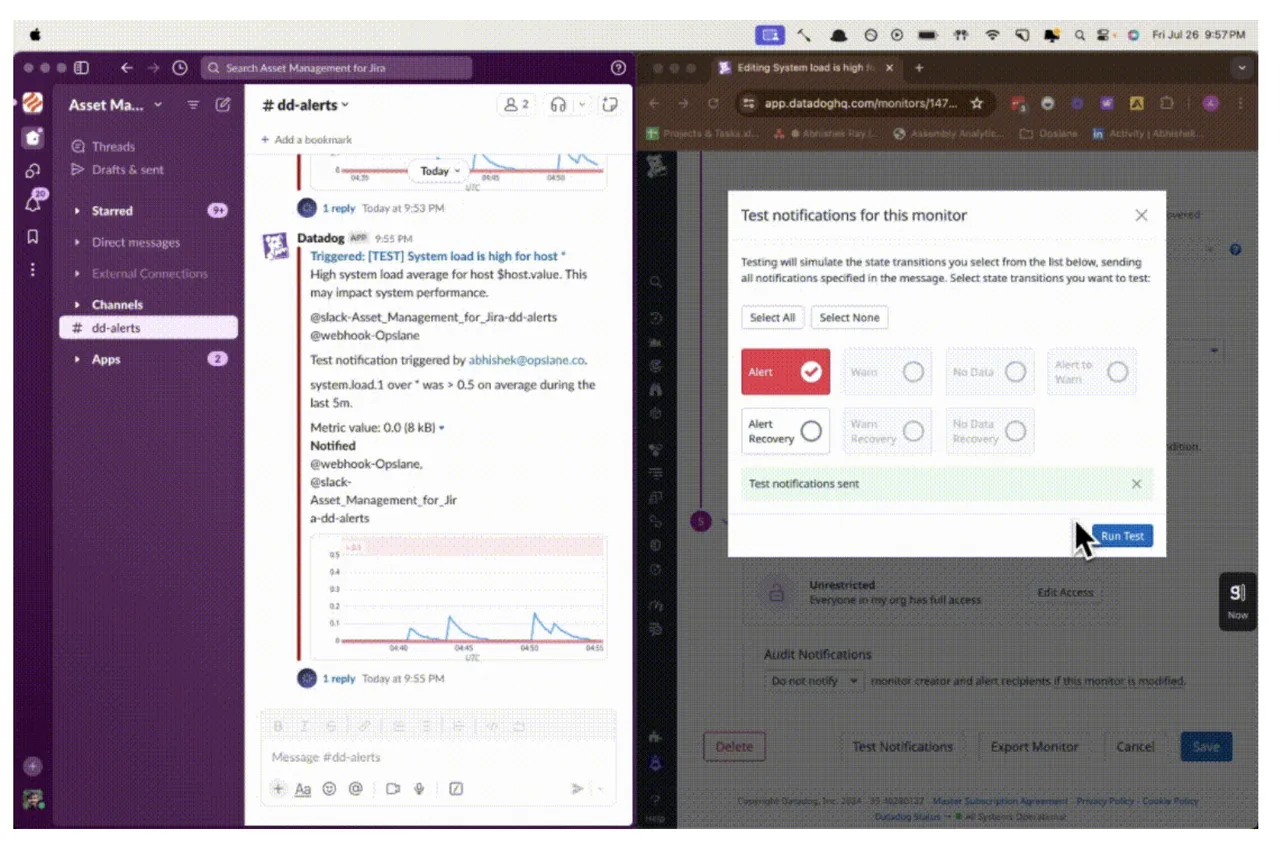The image size is (1280, 844).
Task: Open dd-alerts channel name dropdown
Action: coord(306,104)
